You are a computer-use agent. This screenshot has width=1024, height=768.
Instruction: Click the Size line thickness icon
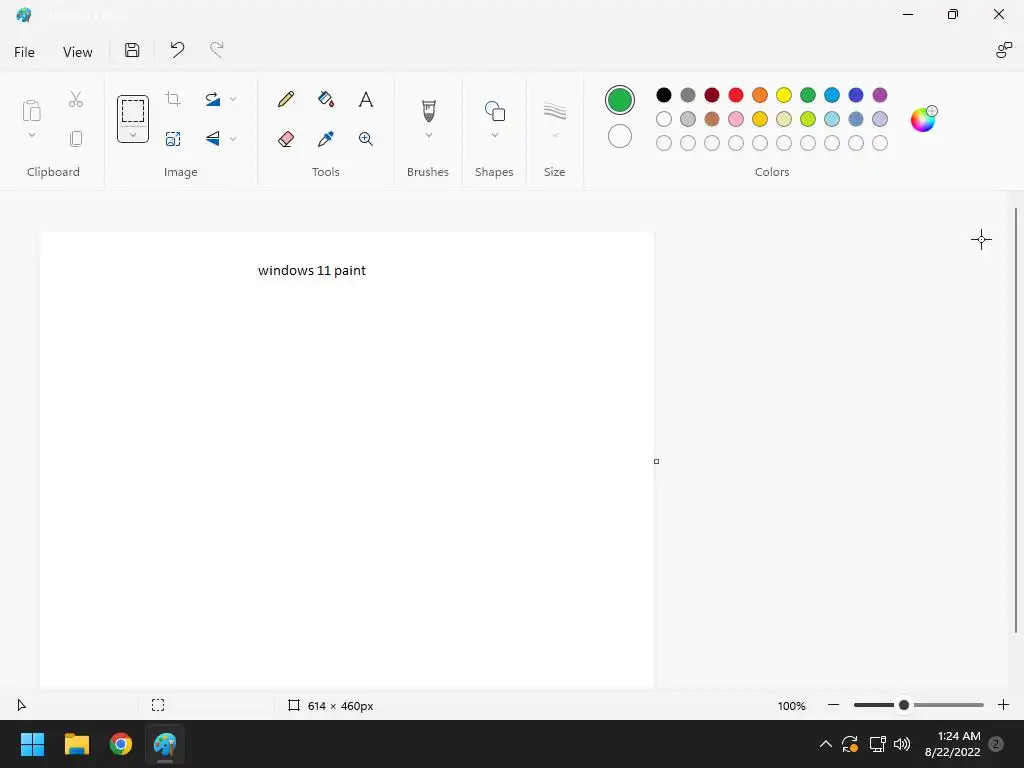point(554,111)
